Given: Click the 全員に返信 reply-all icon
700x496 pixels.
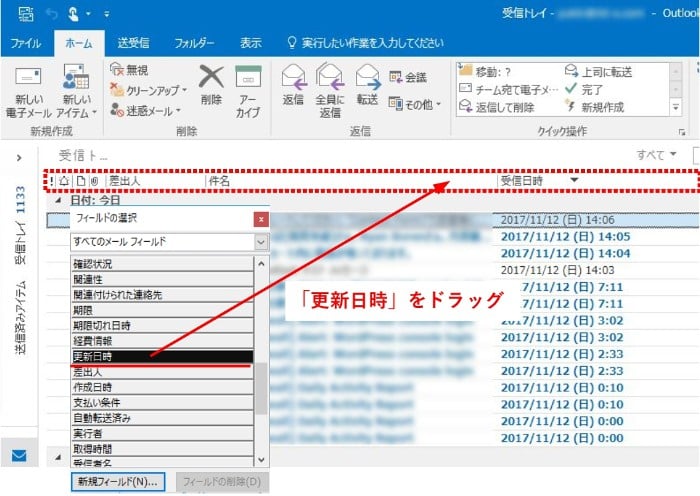Looking at the screenshot, I should tap(329, 77).
